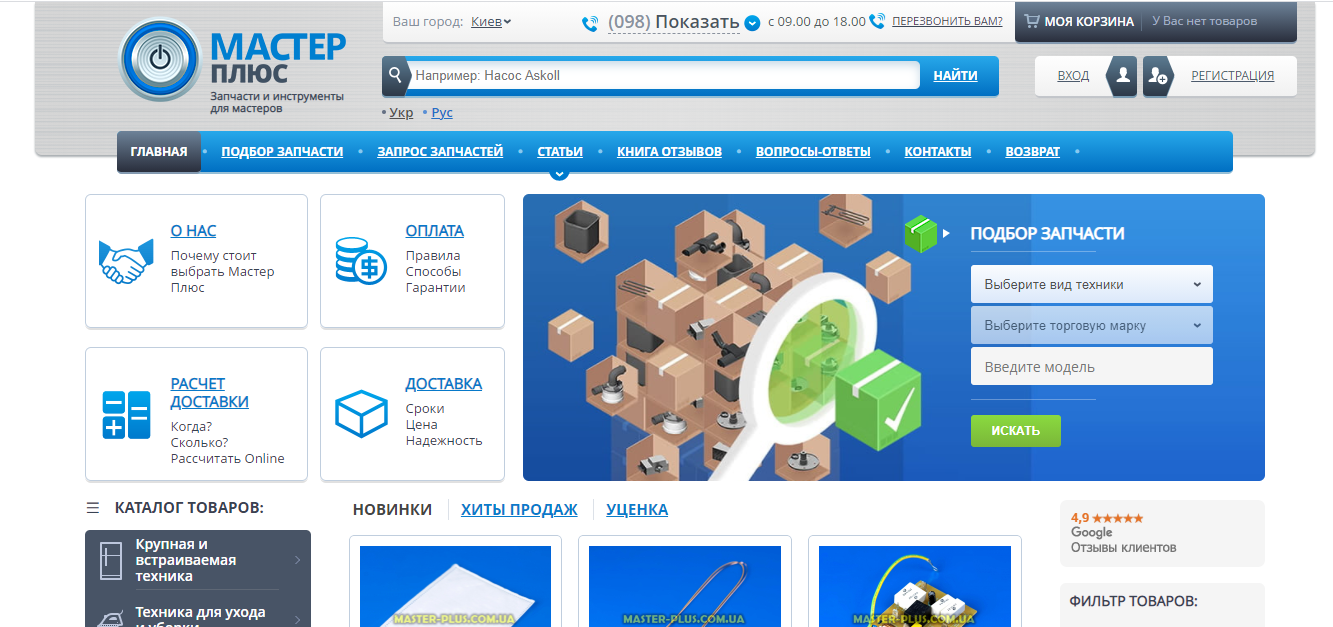
Task: Switch to the Хиты продаж tab
Action: tap(519, 510)
